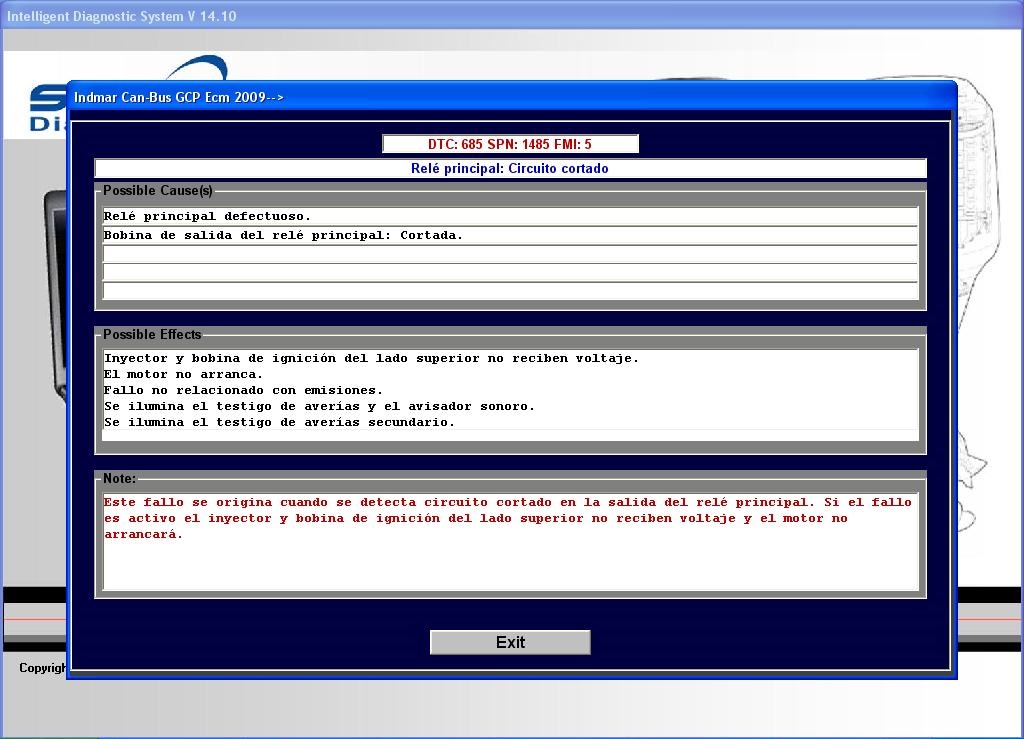Image resolution: width=1024 pixels, height=739 pixels.
Task: Select the 'Inyector y bobina de ignición' effect line
Action: (371, 358)
